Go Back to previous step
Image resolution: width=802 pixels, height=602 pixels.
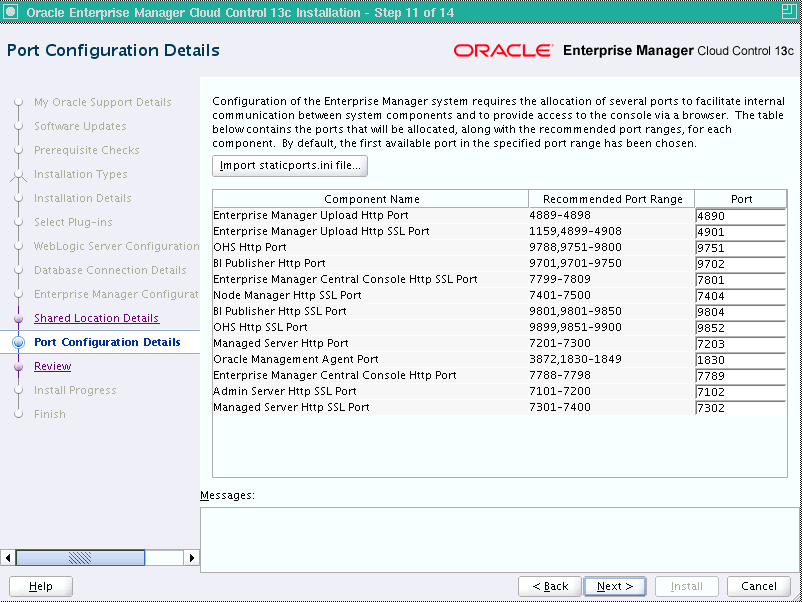[550, 586]
